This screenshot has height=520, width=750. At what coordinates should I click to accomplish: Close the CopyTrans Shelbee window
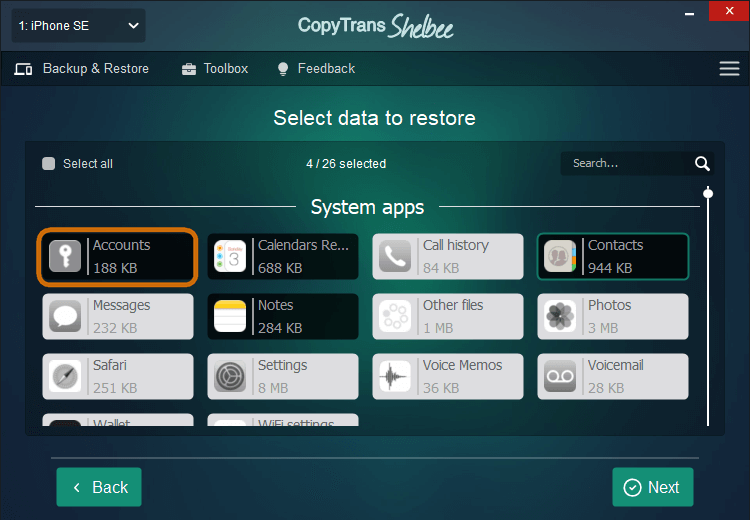(729, 11)
